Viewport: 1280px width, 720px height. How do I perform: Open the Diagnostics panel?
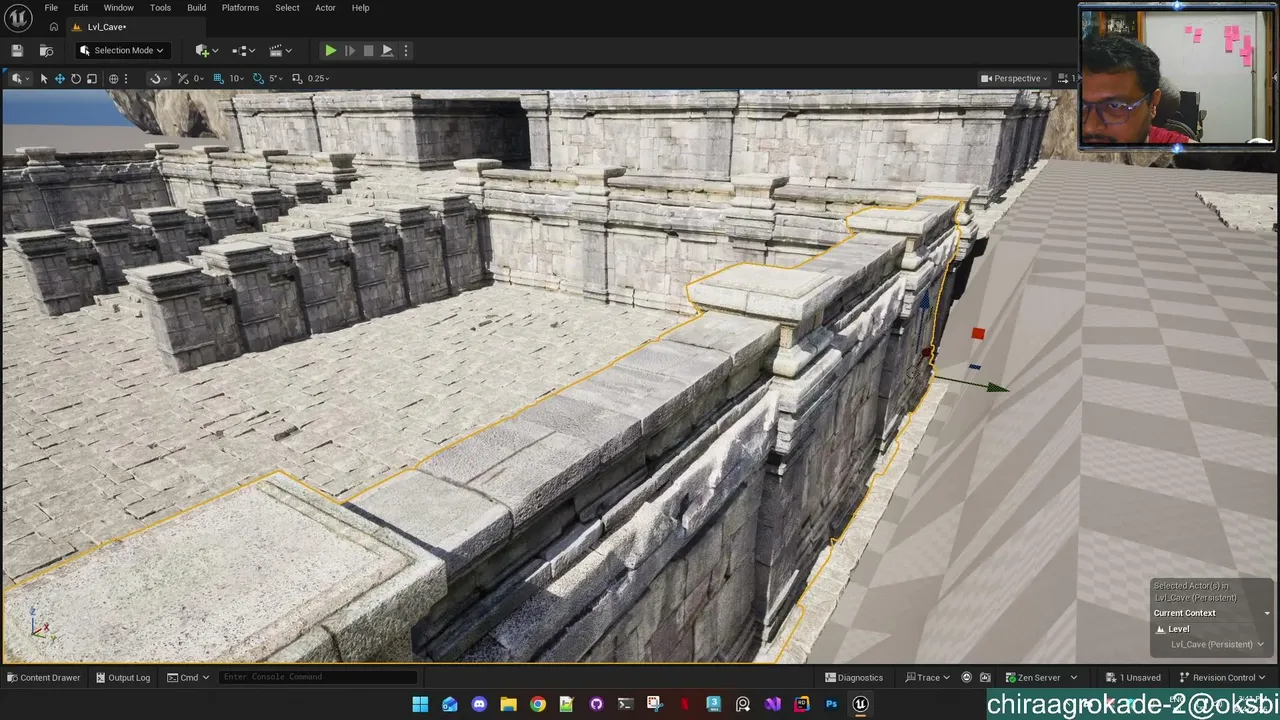tap(854, 678)
